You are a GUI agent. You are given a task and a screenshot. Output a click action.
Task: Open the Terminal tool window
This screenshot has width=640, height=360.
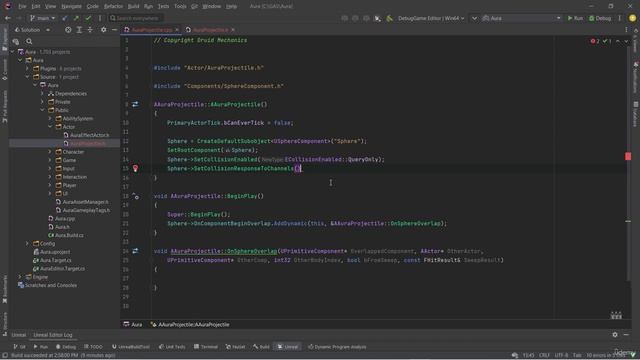[206, 347]
